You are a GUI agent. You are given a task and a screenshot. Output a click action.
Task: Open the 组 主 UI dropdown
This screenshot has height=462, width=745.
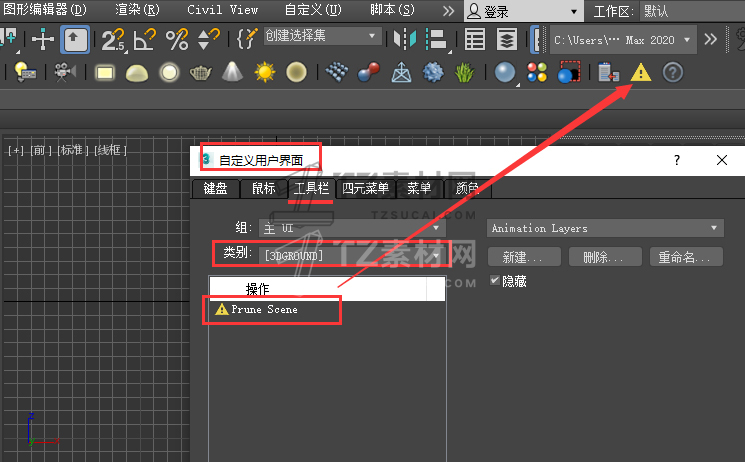coord(352,228)
